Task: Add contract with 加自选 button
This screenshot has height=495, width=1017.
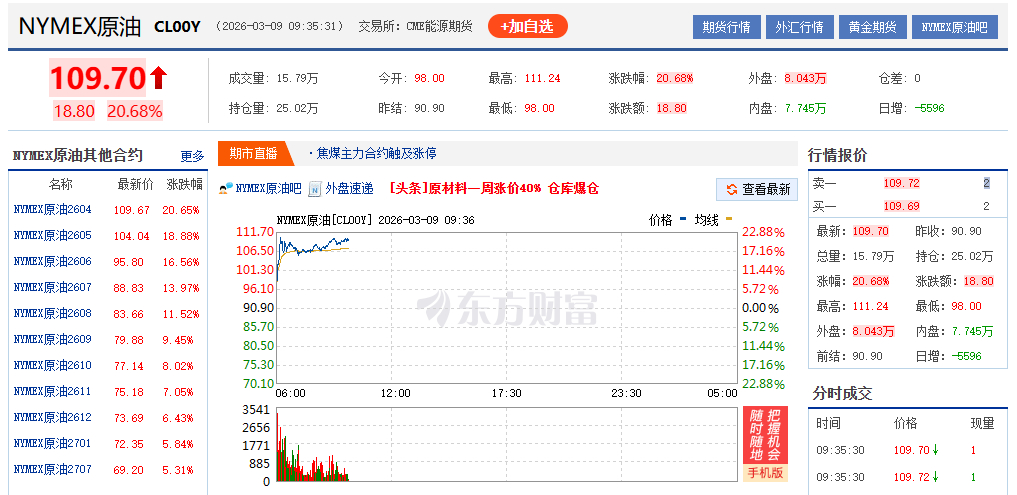Action: click(527, 27)
